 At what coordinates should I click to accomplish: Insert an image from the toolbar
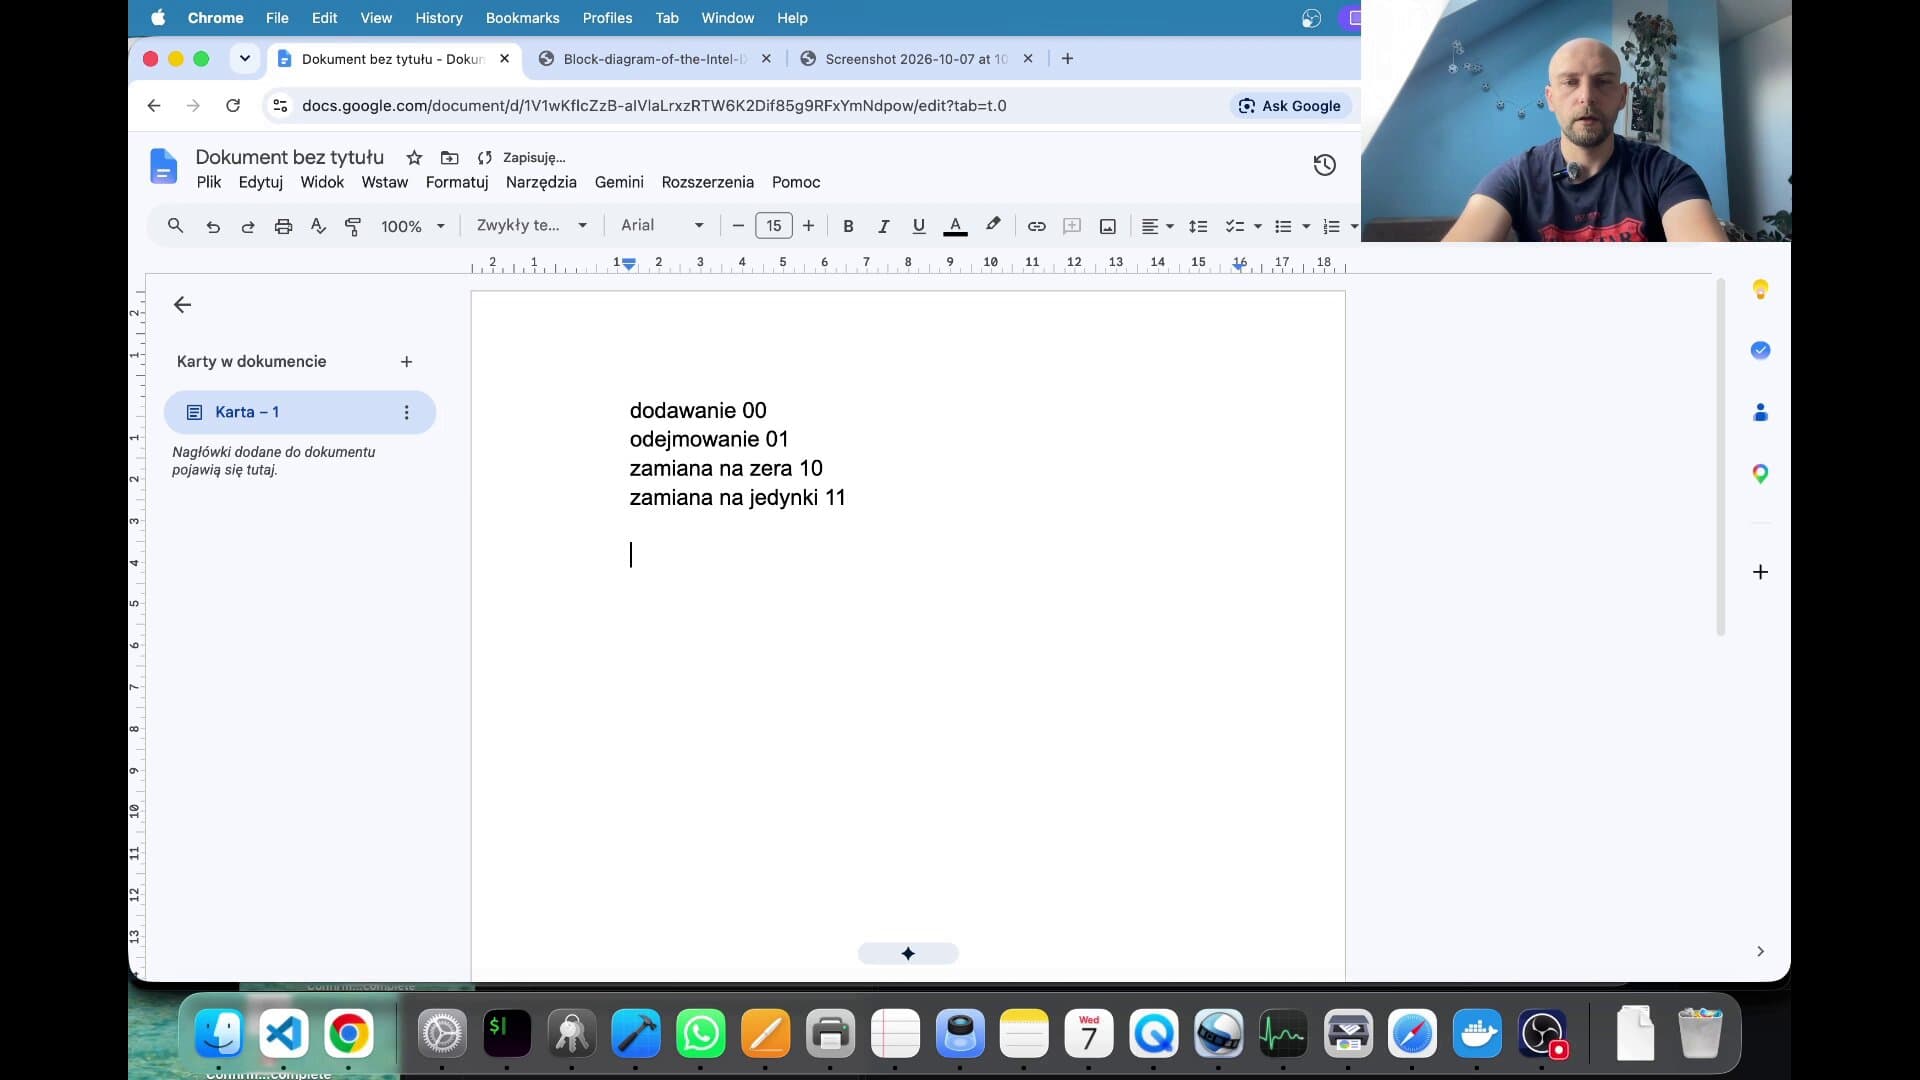1108,226
